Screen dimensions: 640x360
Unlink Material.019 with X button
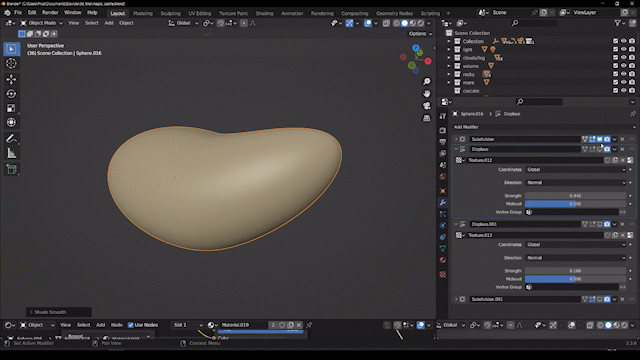(299, 325)
